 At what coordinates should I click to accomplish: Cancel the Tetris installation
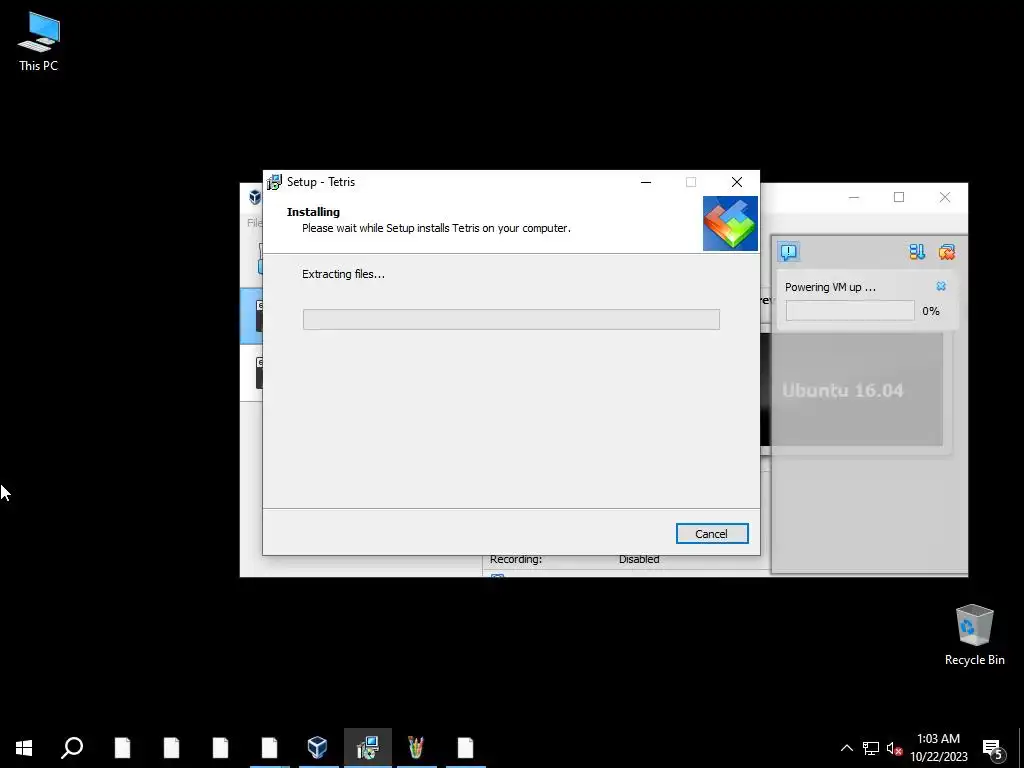[x=712, y=534]
